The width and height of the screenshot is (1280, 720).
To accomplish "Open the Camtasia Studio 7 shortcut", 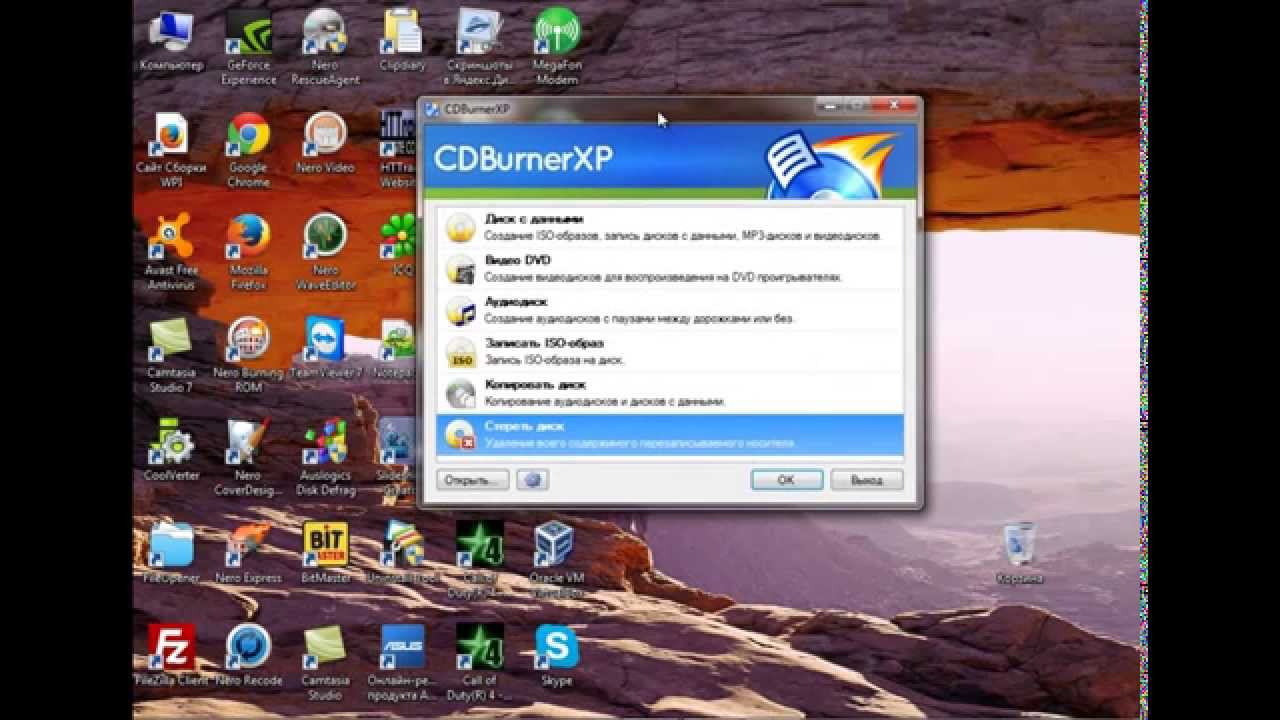I will tap(171, 355).
